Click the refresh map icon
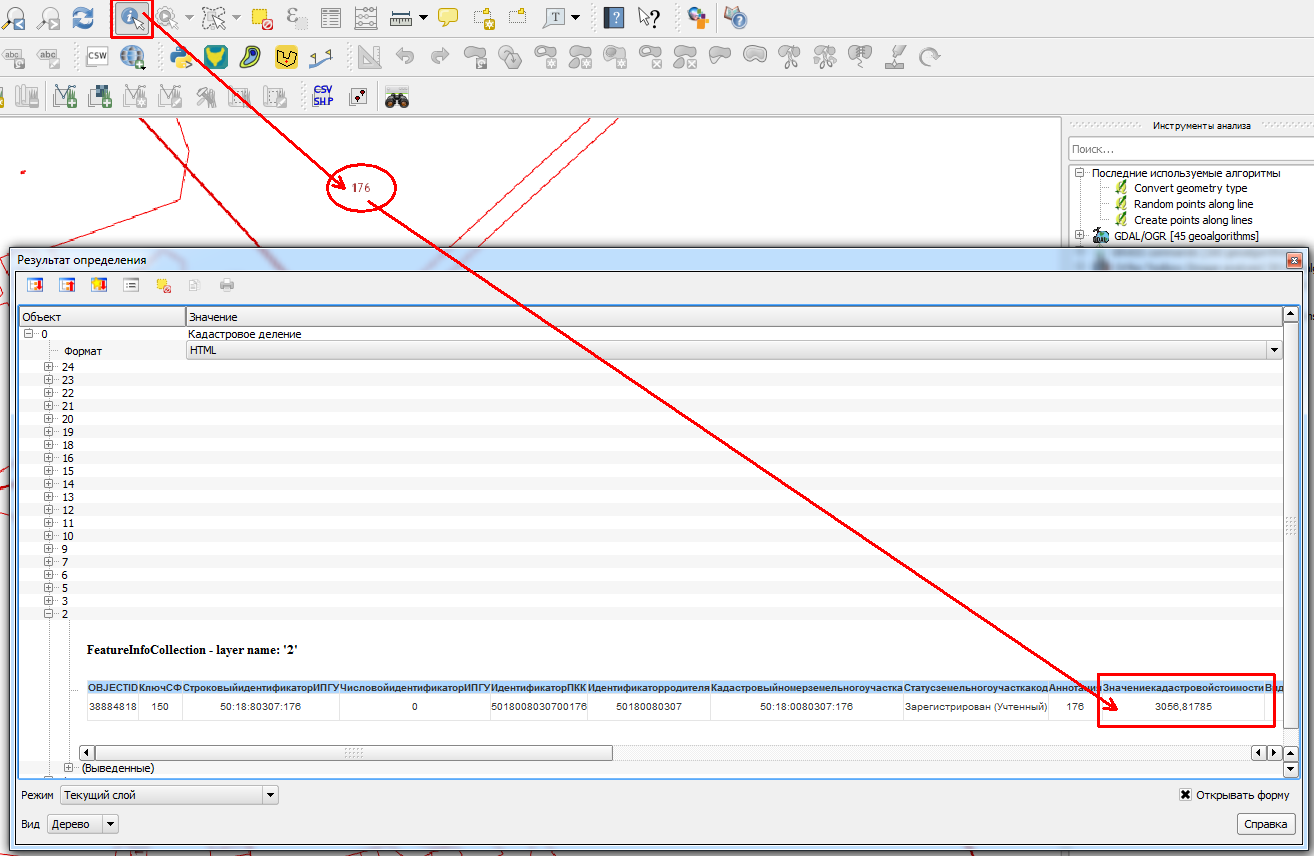 point(83,18)
